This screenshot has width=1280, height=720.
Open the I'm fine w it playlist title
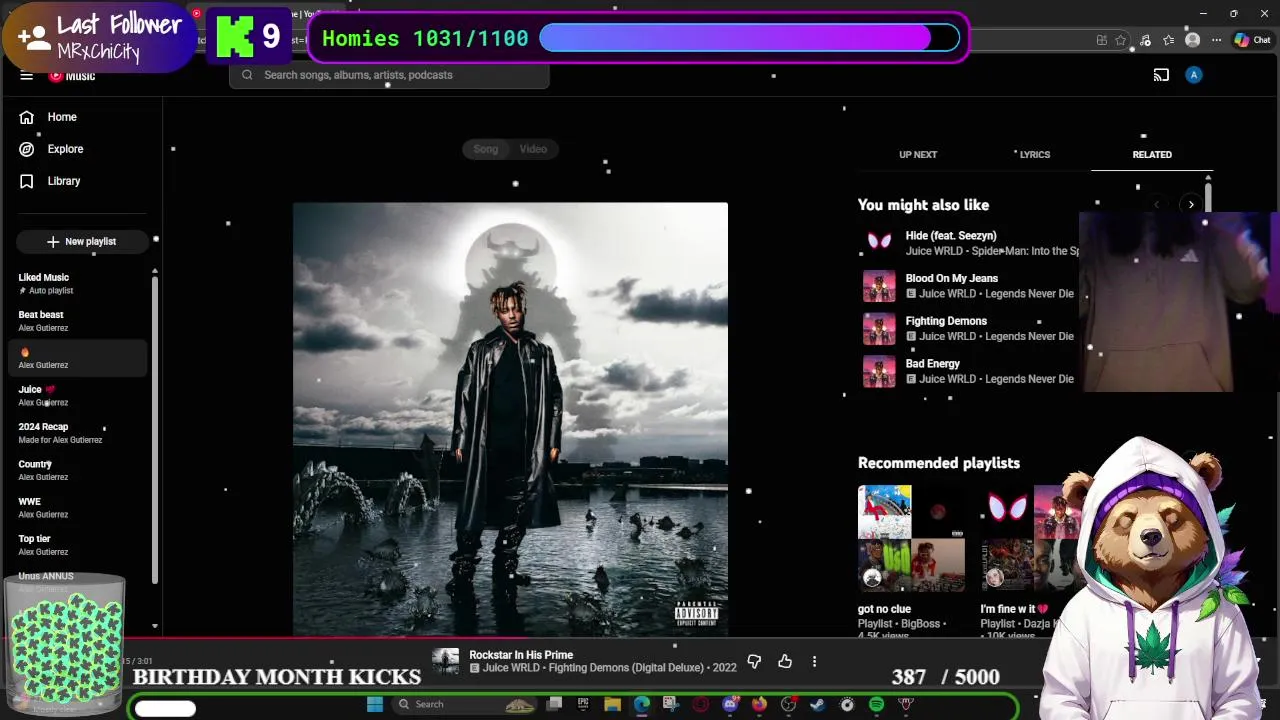(x=1014, y=609)
